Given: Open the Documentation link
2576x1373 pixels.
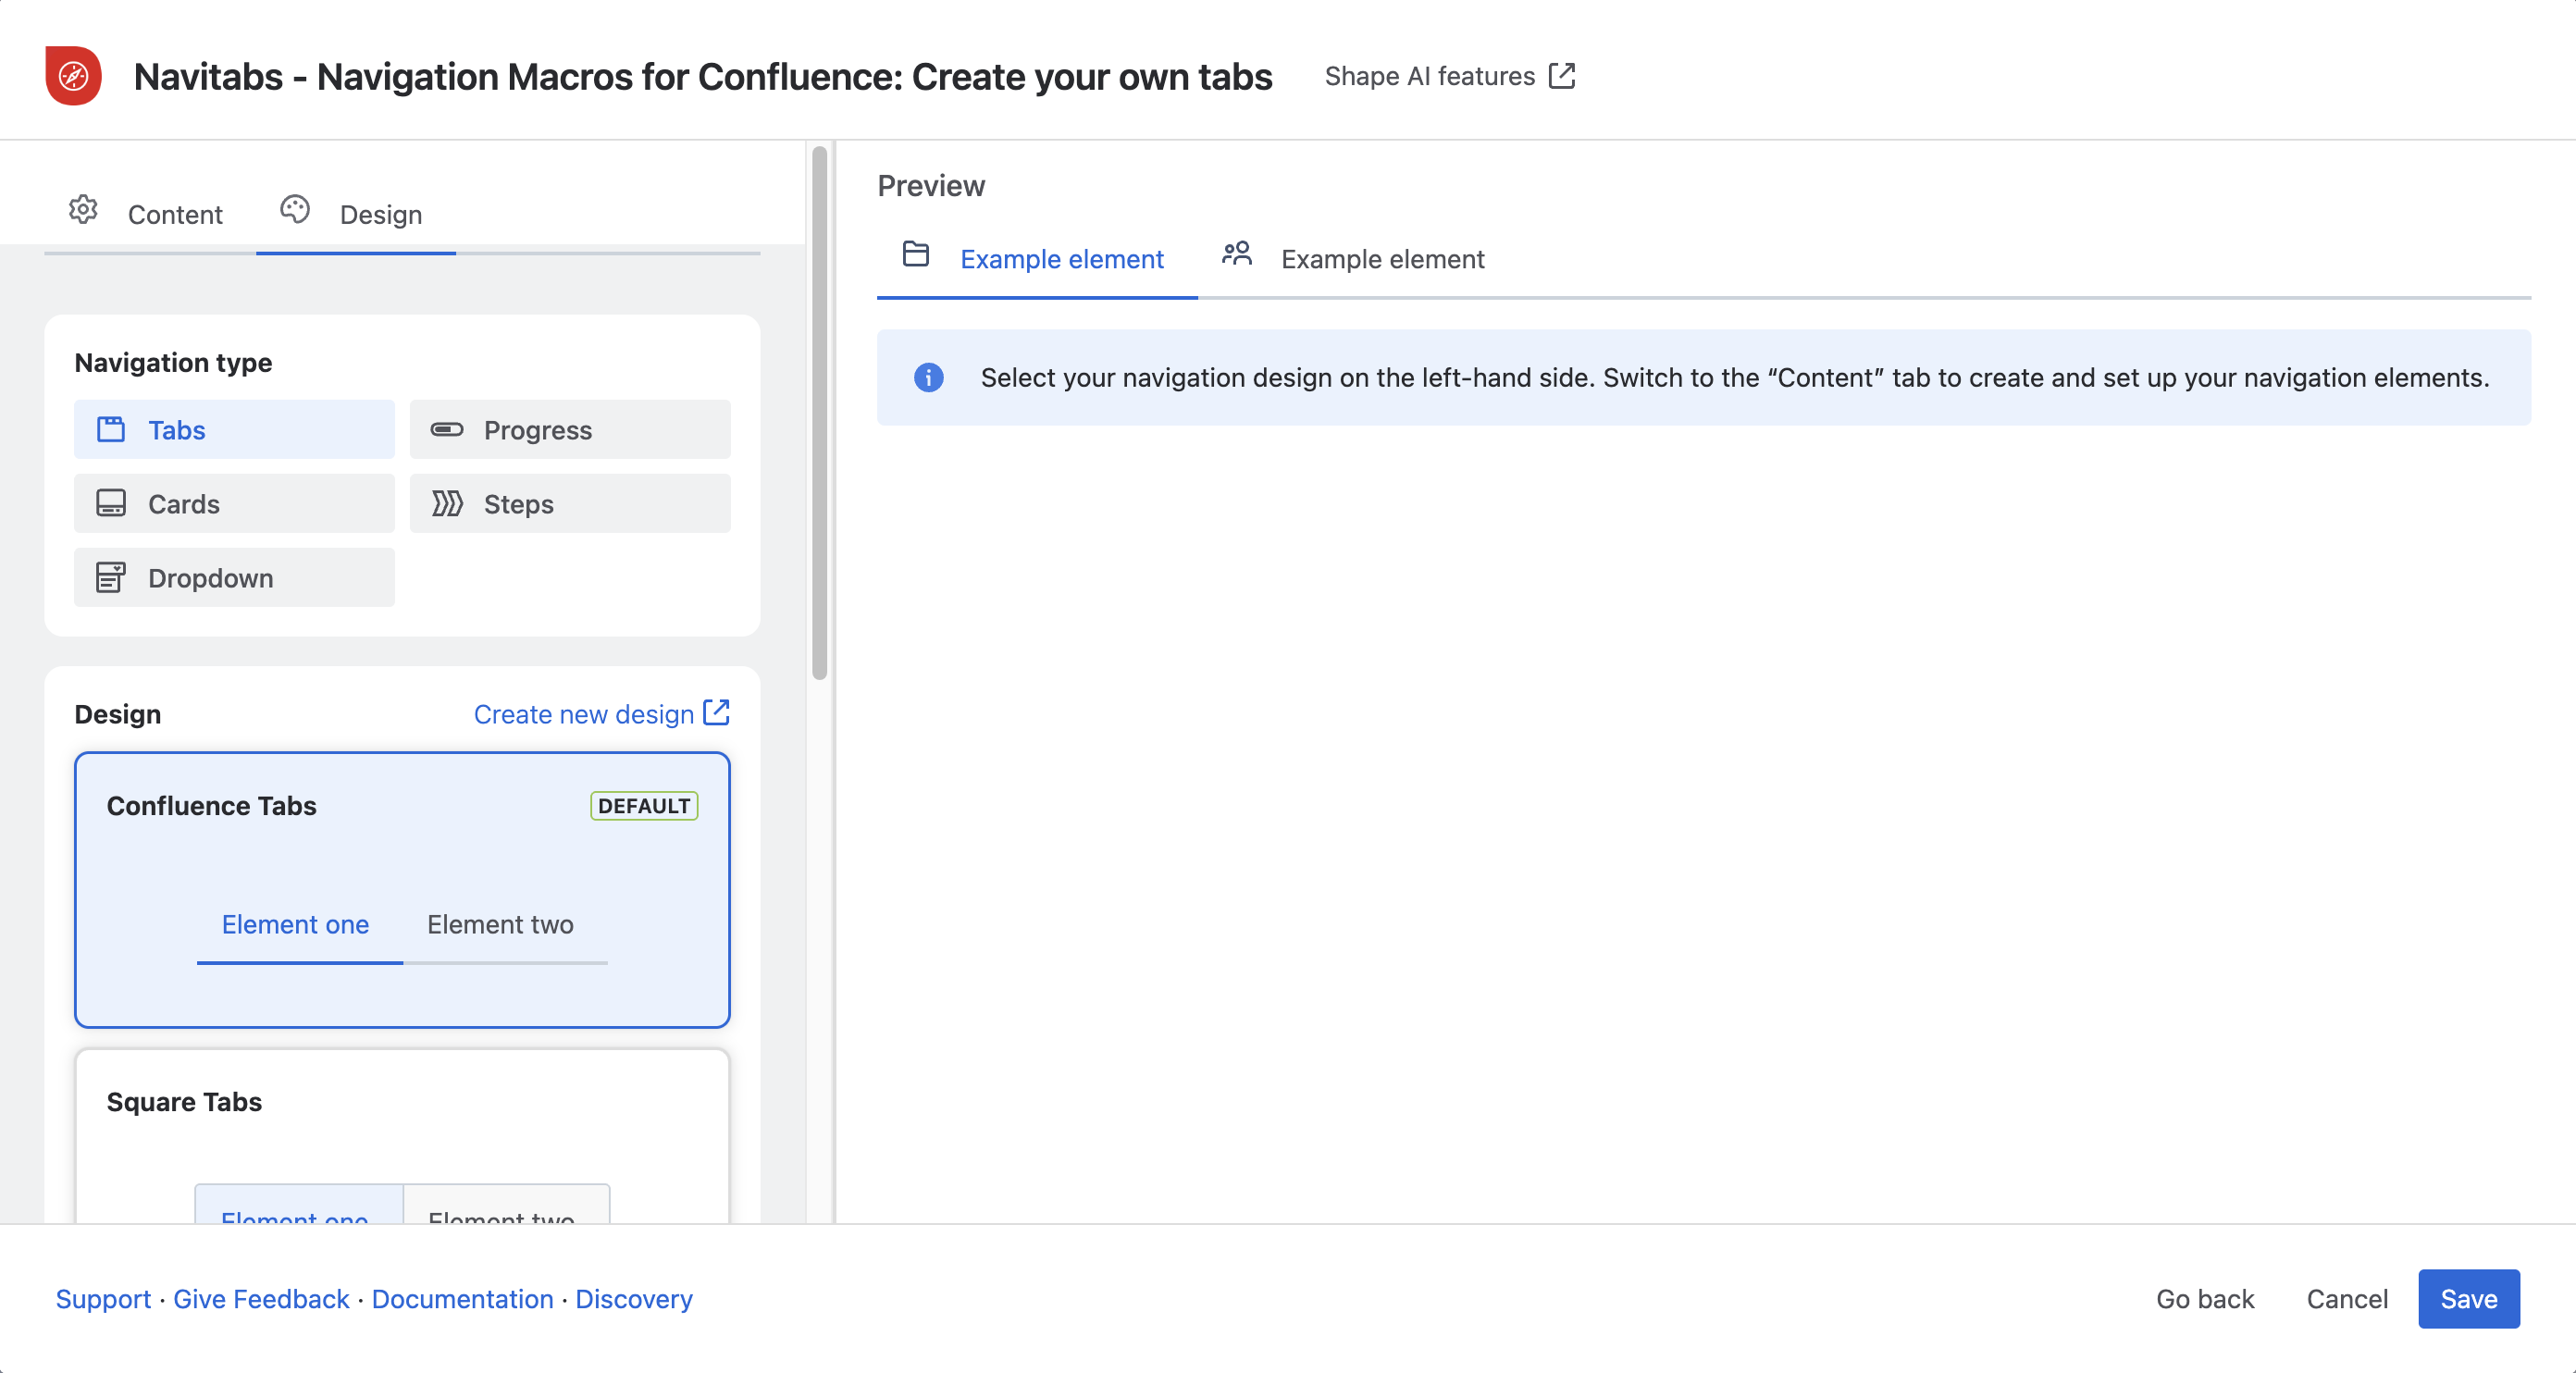Looking at the screenshot, I should (x=462, y=1299).
